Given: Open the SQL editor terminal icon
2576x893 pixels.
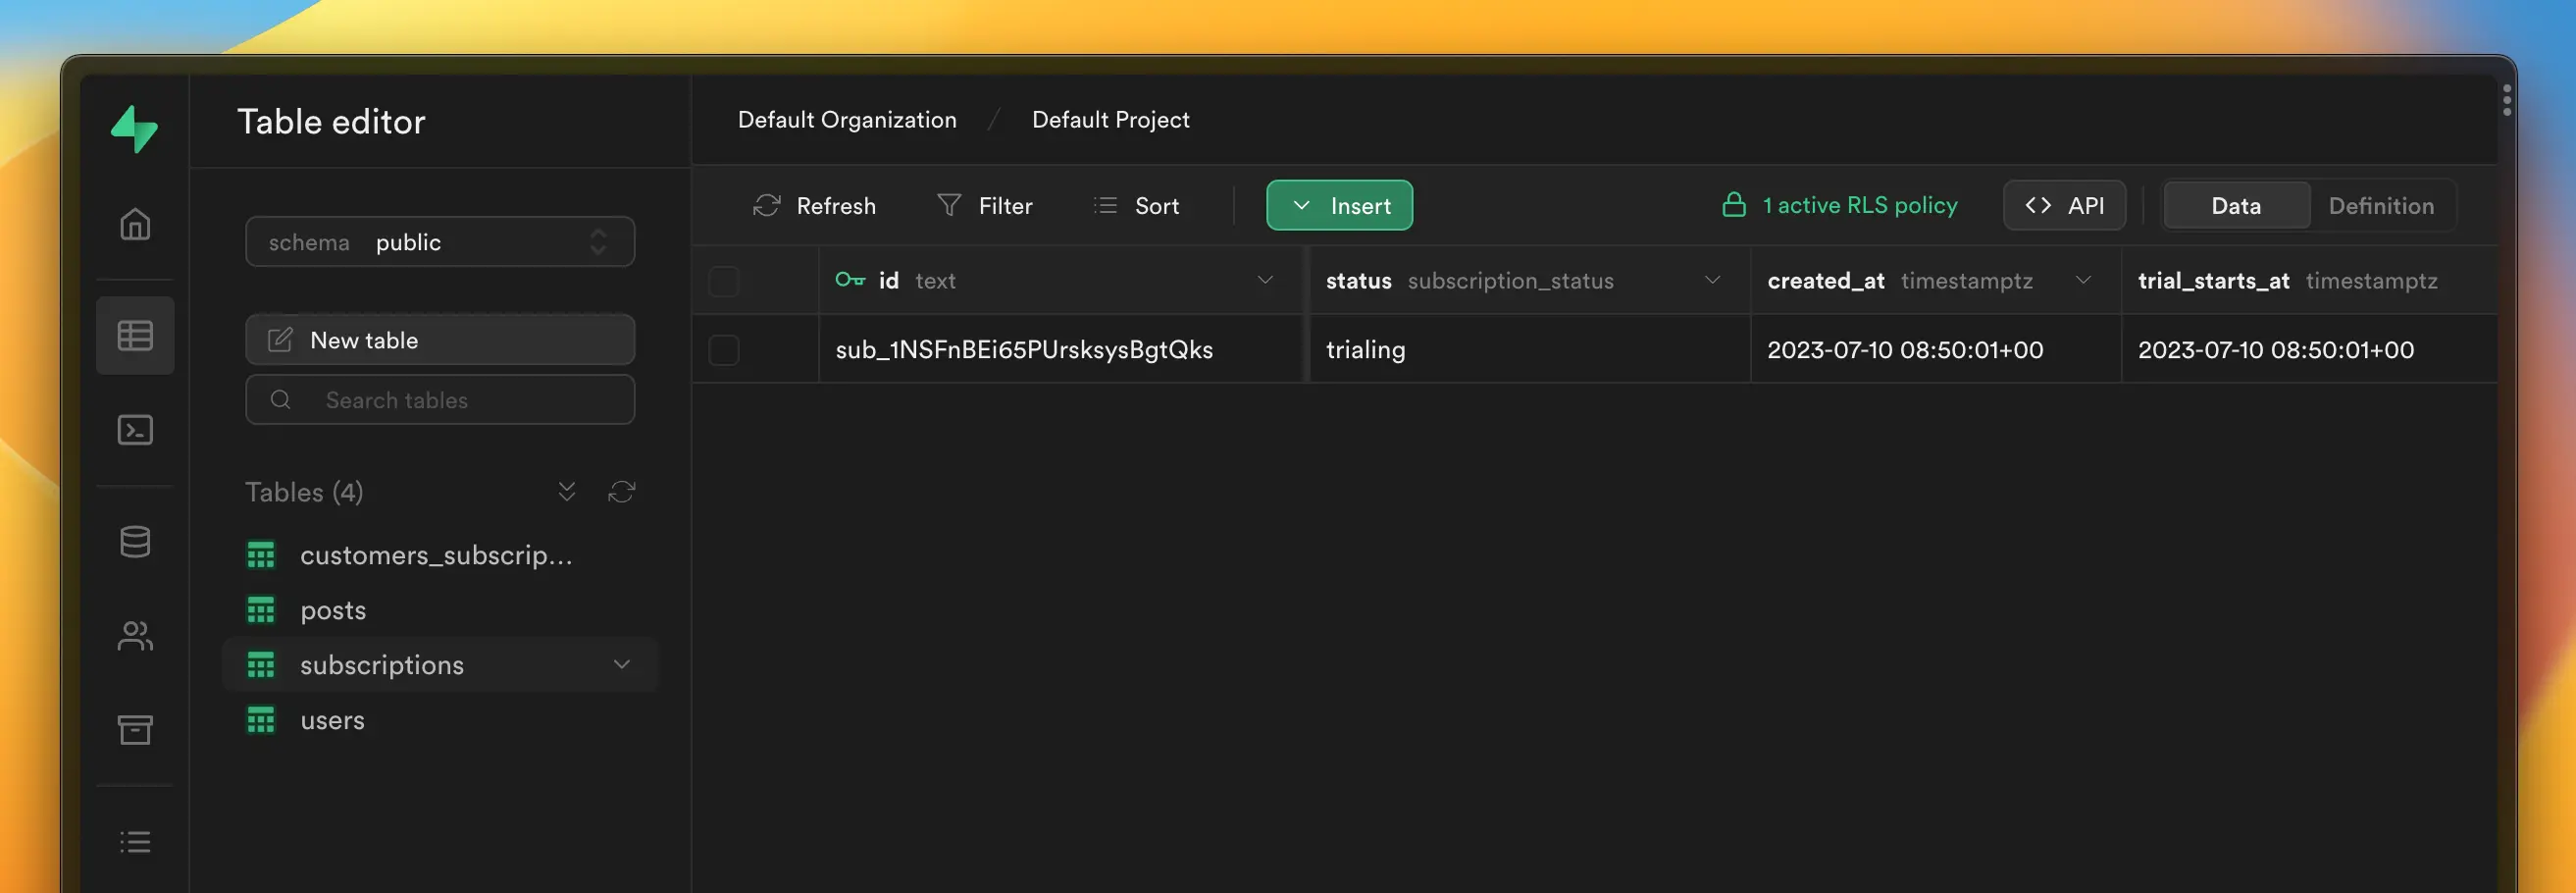Looking at the screenshot, I should 135,430.
